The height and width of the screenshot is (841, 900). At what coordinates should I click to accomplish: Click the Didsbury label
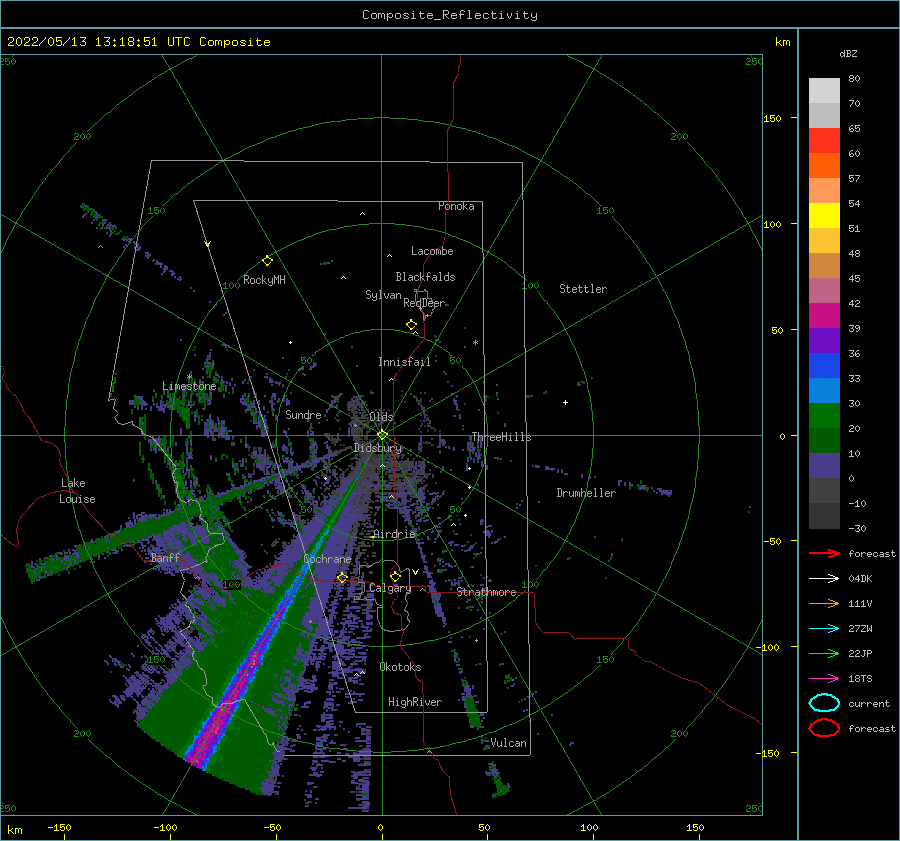[377, 448]
